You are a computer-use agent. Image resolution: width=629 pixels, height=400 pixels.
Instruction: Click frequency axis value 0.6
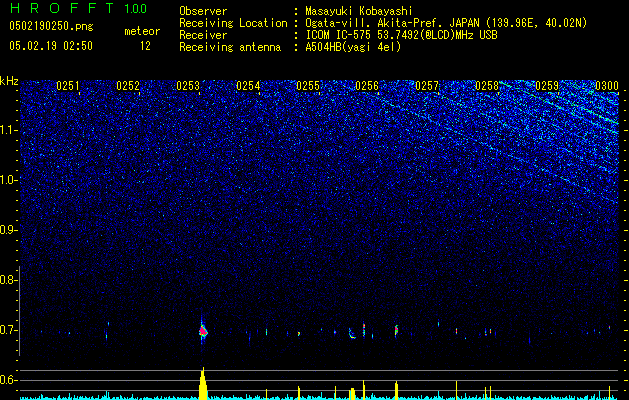tap(8, 380)
